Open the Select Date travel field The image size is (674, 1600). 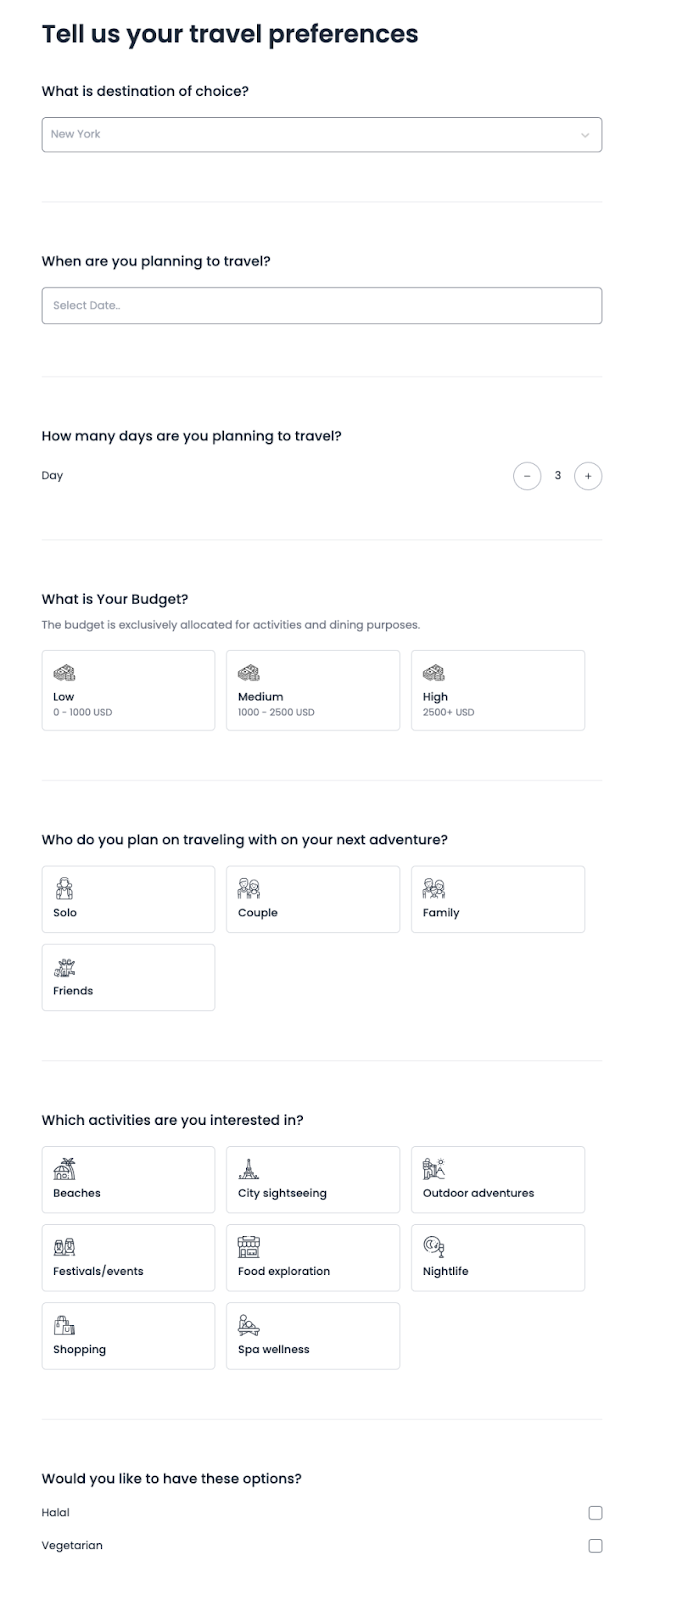point(322,306)
